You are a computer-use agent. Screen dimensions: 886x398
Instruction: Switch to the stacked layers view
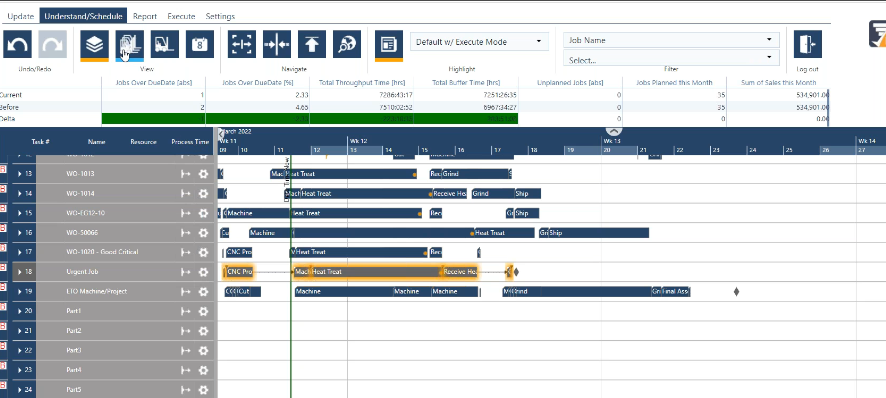(94, 45)
